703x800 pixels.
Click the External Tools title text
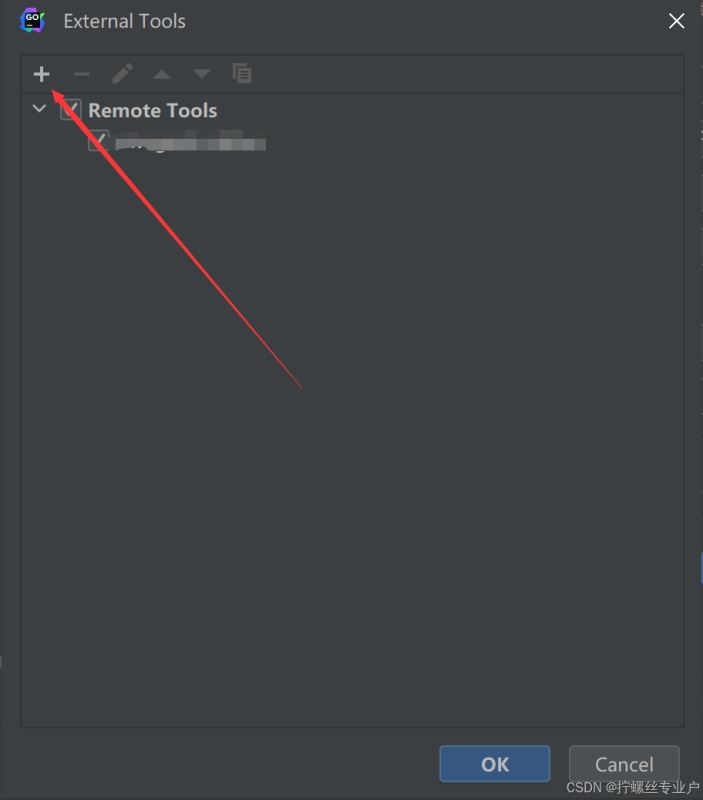(124, 21)
